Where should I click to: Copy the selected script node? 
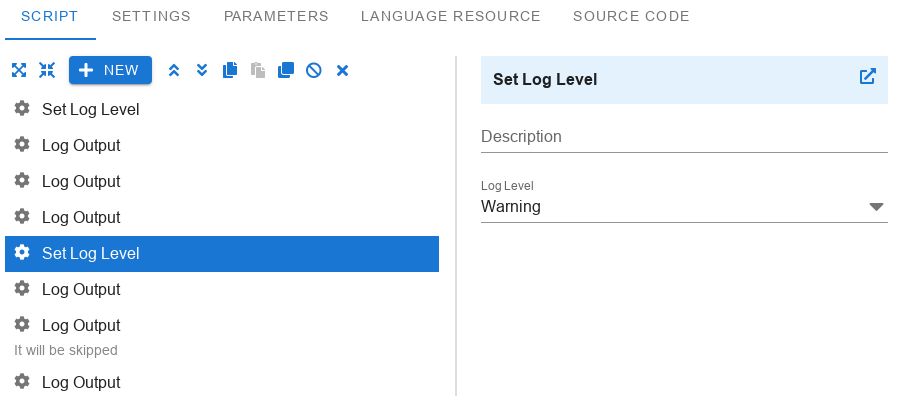230,70
